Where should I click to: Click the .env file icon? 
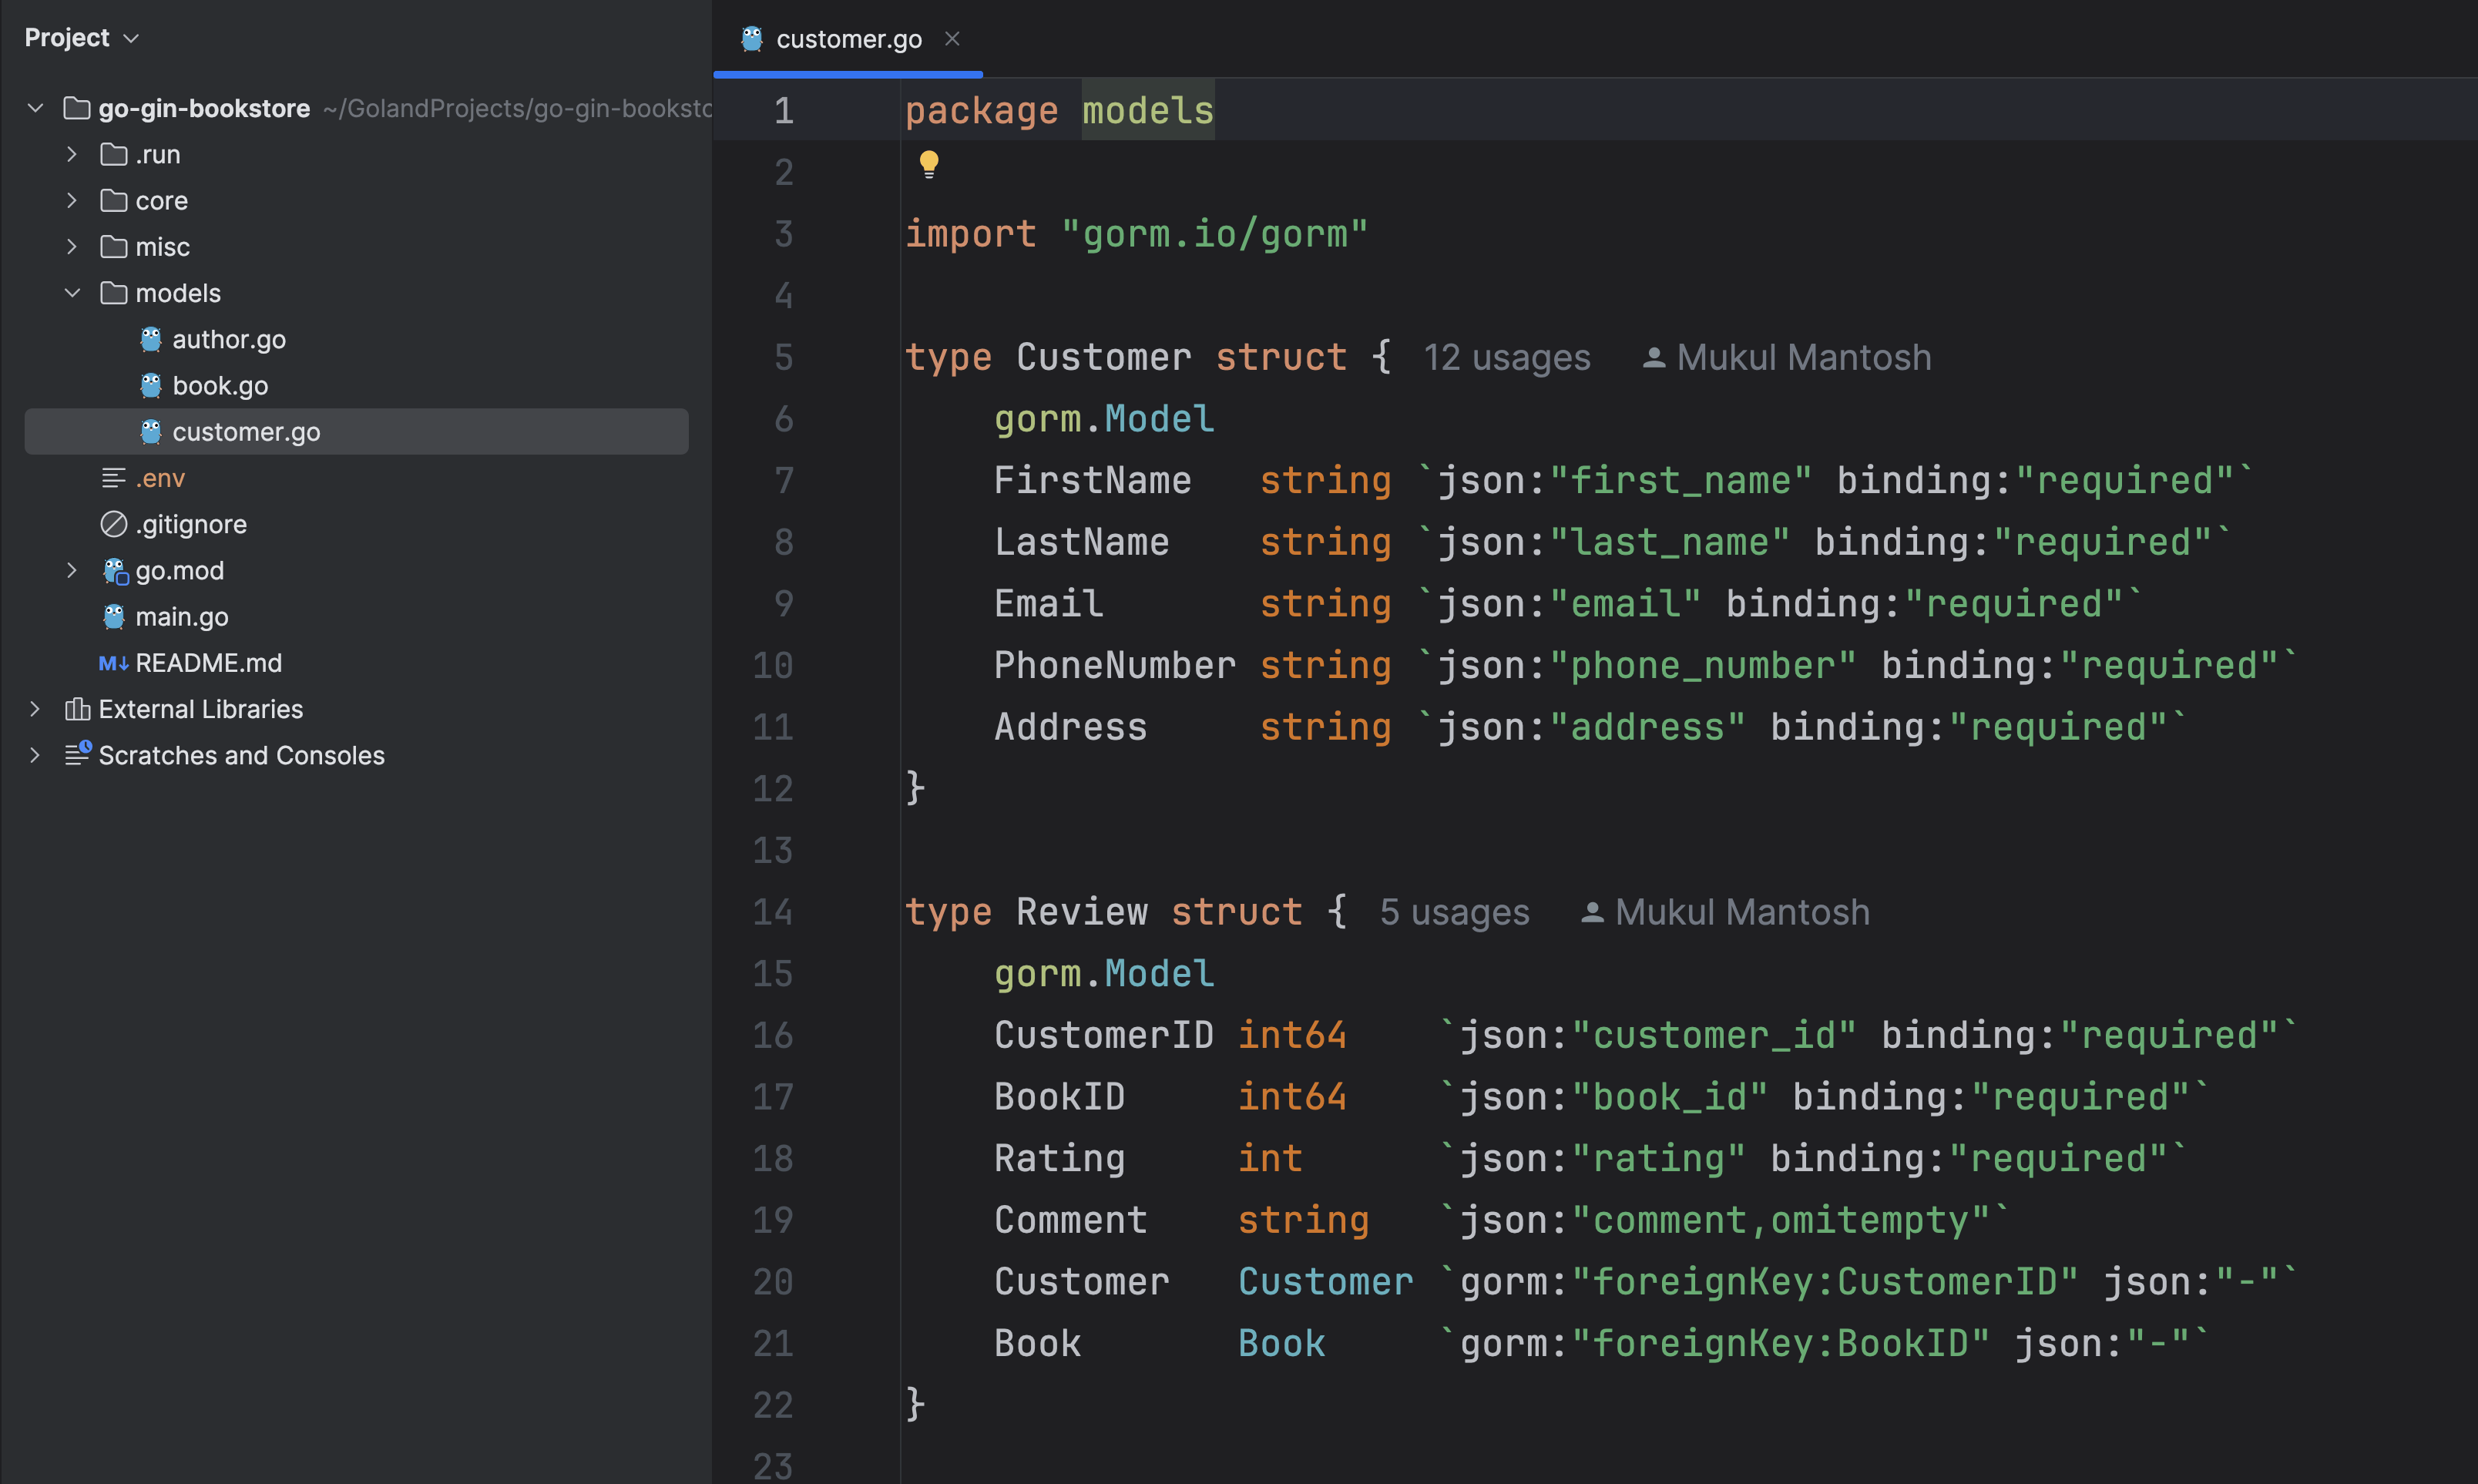(x=112, y=478)
